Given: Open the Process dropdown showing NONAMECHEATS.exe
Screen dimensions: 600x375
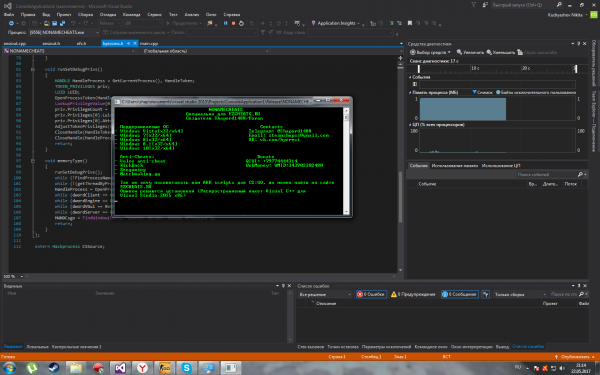Looking at the screenshot, I should coord(64,33).
